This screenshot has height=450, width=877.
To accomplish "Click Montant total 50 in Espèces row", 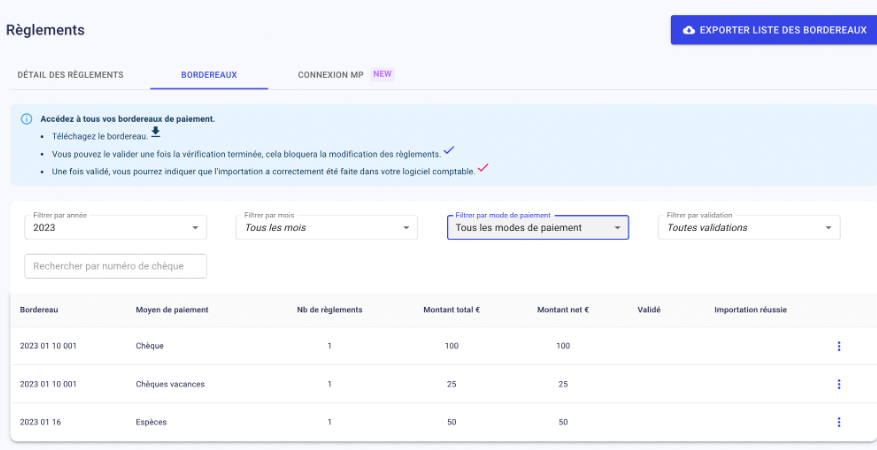I will (451, 422).
